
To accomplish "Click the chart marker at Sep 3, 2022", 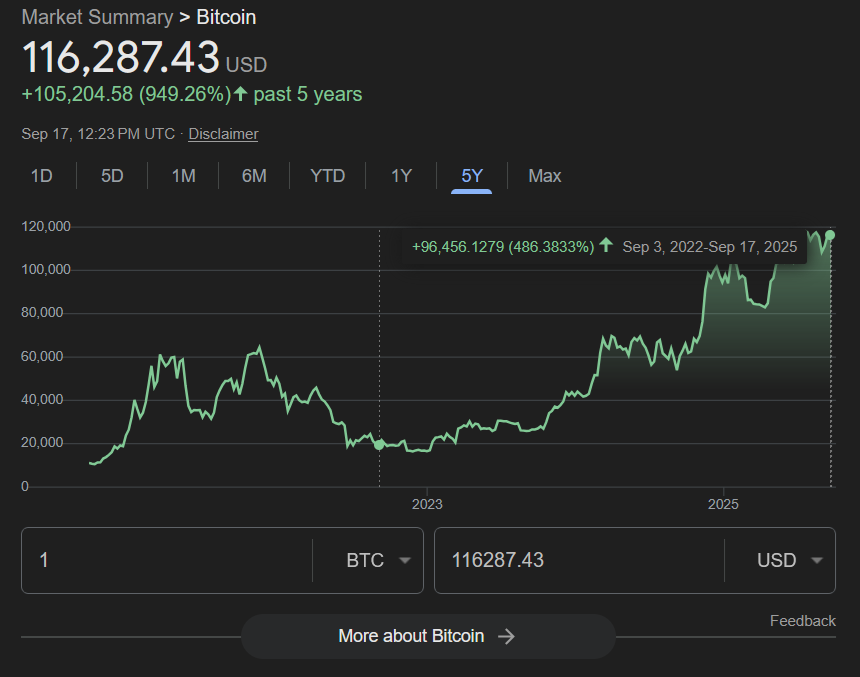I will (x=379, y=444).
